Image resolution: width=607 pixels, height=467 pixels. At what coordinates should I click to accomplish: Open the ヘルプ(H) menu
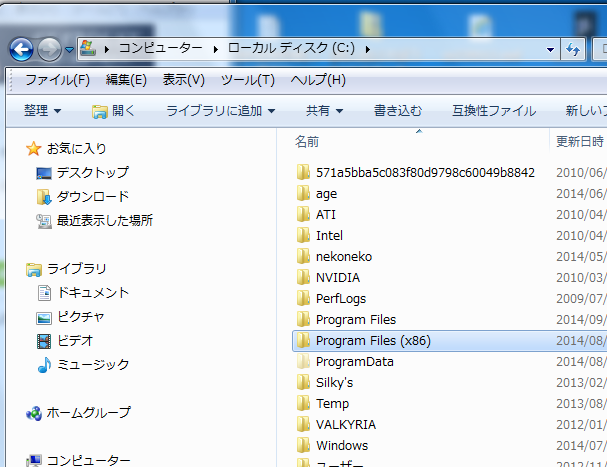point(318,80)
